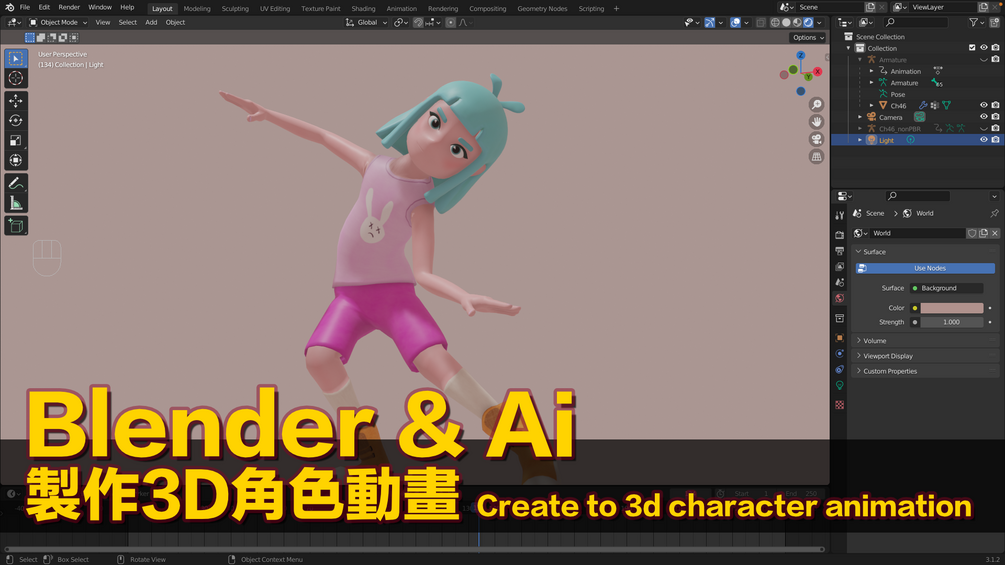Switch perspective/orthographic grid icon
The image size is (1005, 565).
(x=816, y=156)
